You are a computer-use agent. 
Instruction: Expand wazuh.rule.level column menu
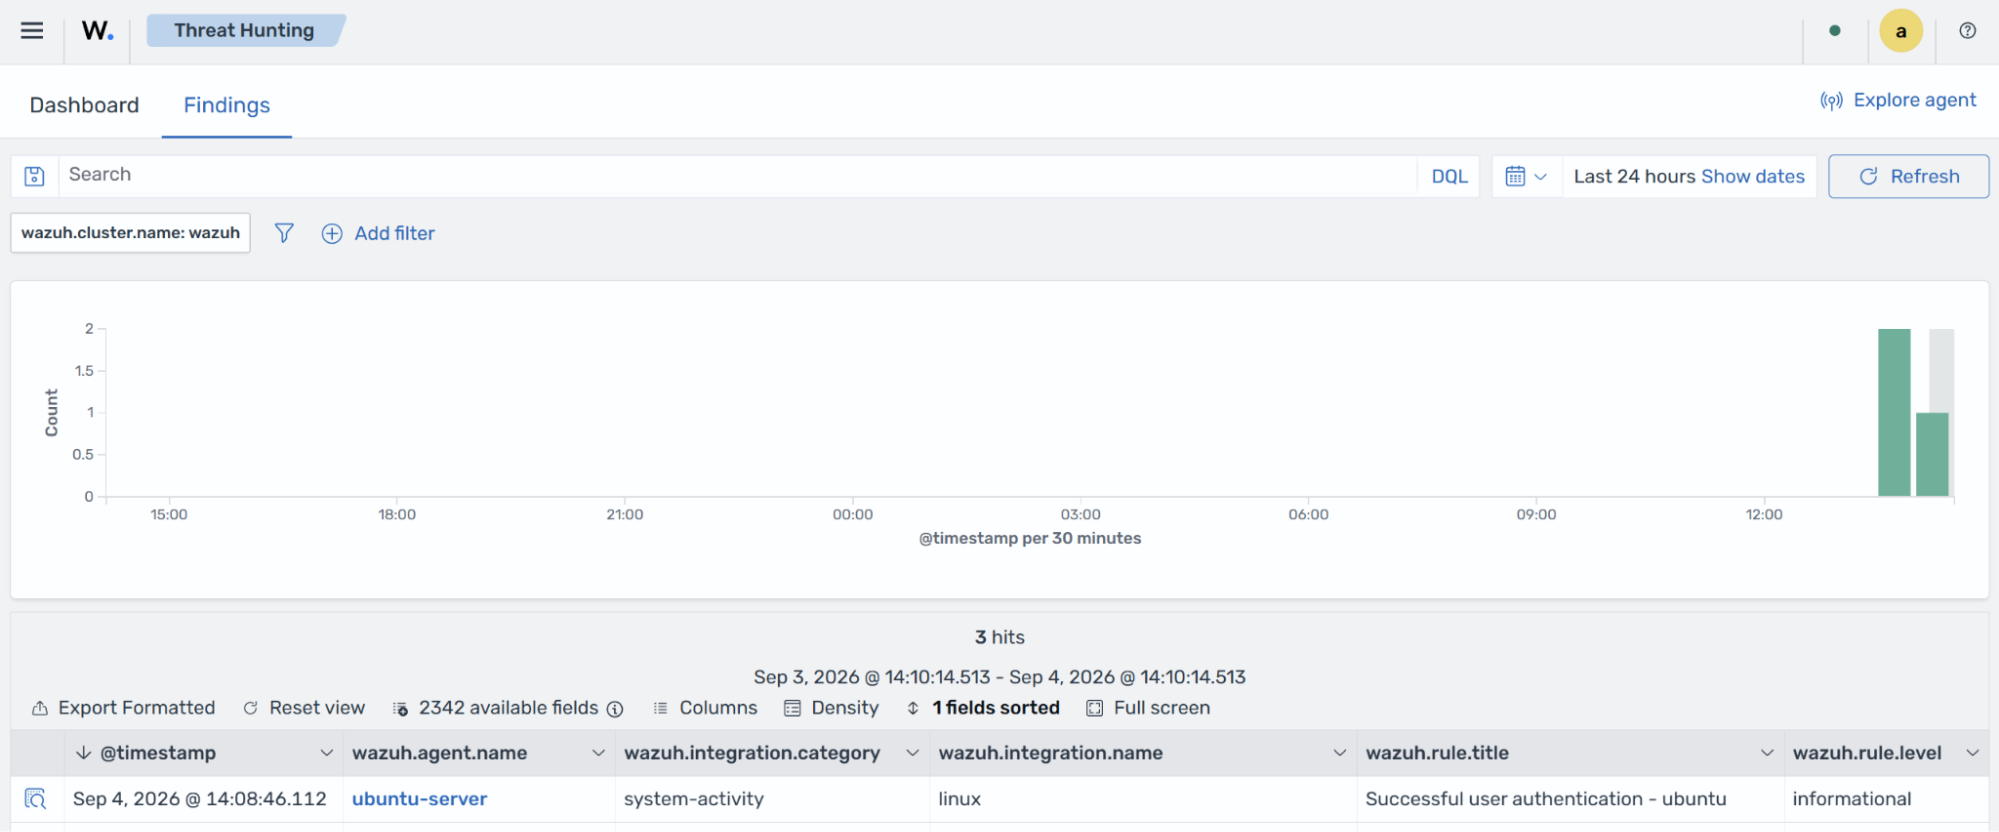(x=1972, y=753)
